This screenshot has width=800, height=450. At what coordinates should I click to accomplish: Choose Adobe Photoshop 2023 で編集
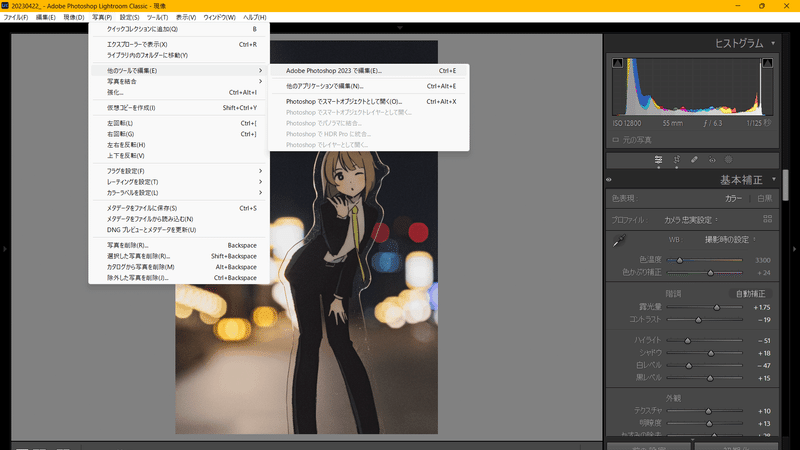pos(369,71)
